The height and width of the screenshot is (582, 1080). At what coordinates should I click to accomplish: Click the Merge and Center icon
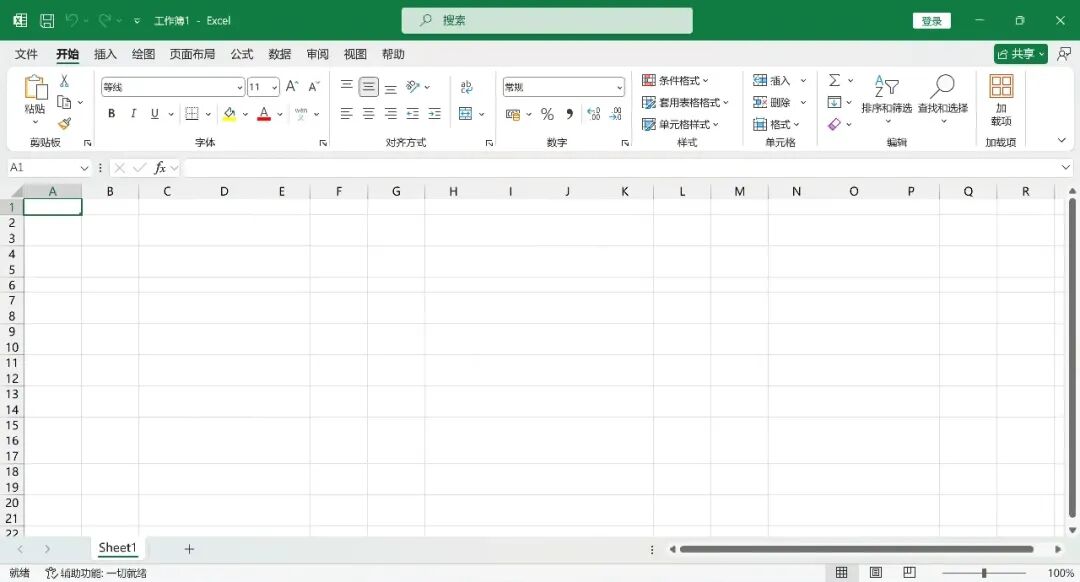coord(466,114)
